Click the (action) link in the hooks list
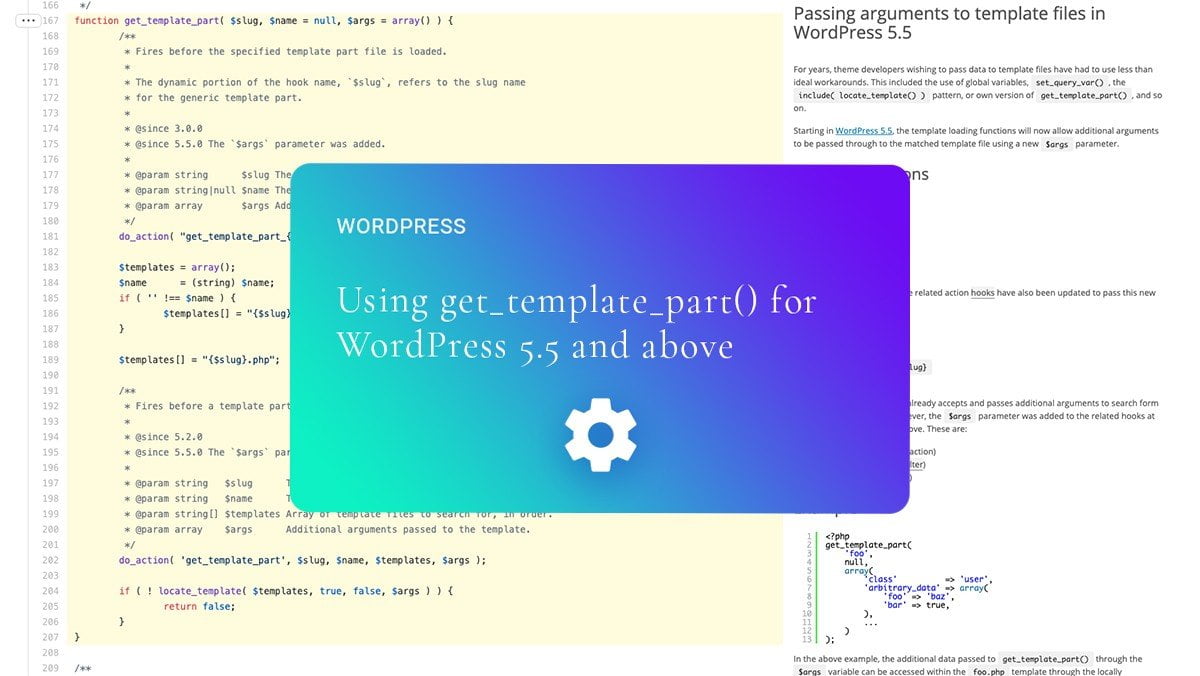Viewport: 1200px width, 676px height. 921,451
